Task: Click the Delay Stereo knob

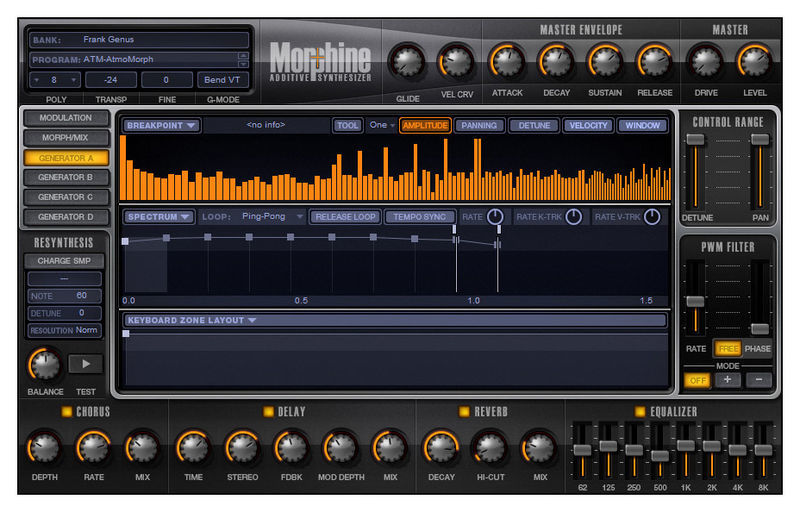Action: click(x=242, y=448)
